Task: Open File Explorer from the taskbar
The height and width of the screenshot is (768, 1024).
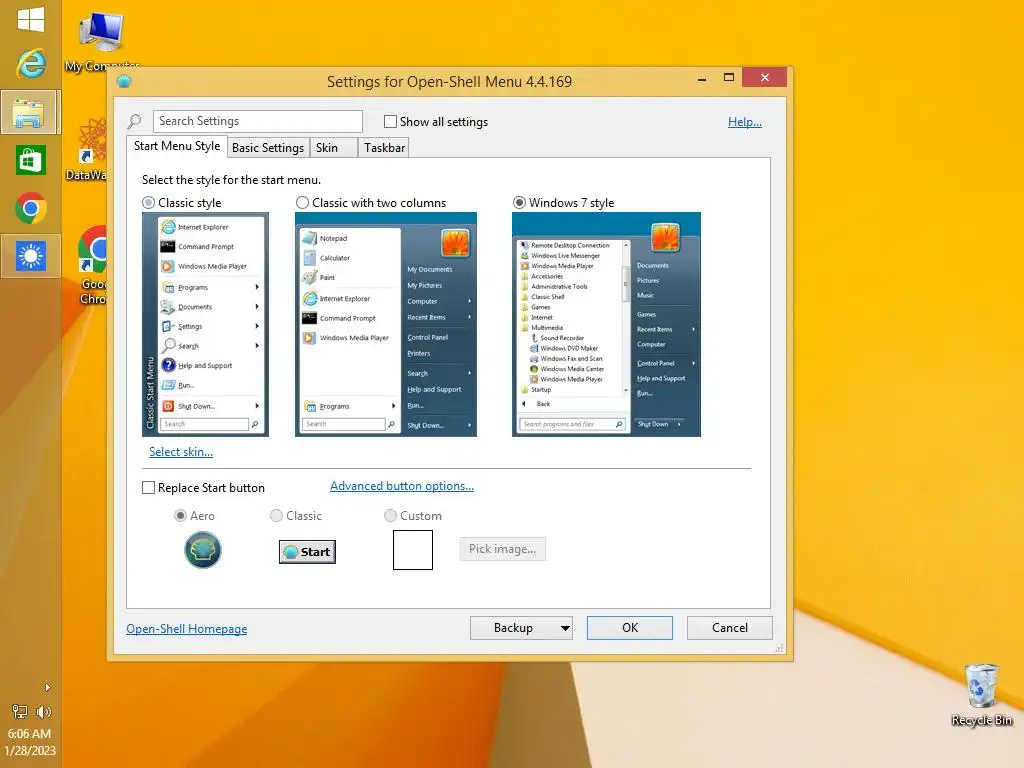Action: pos(30,112)
